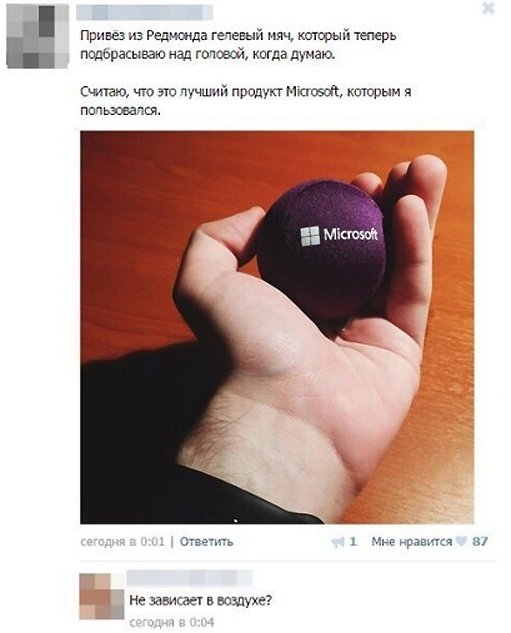Click the Ответить reply link
This screenshot has height=633, width=511.
(x=206, y=541)
